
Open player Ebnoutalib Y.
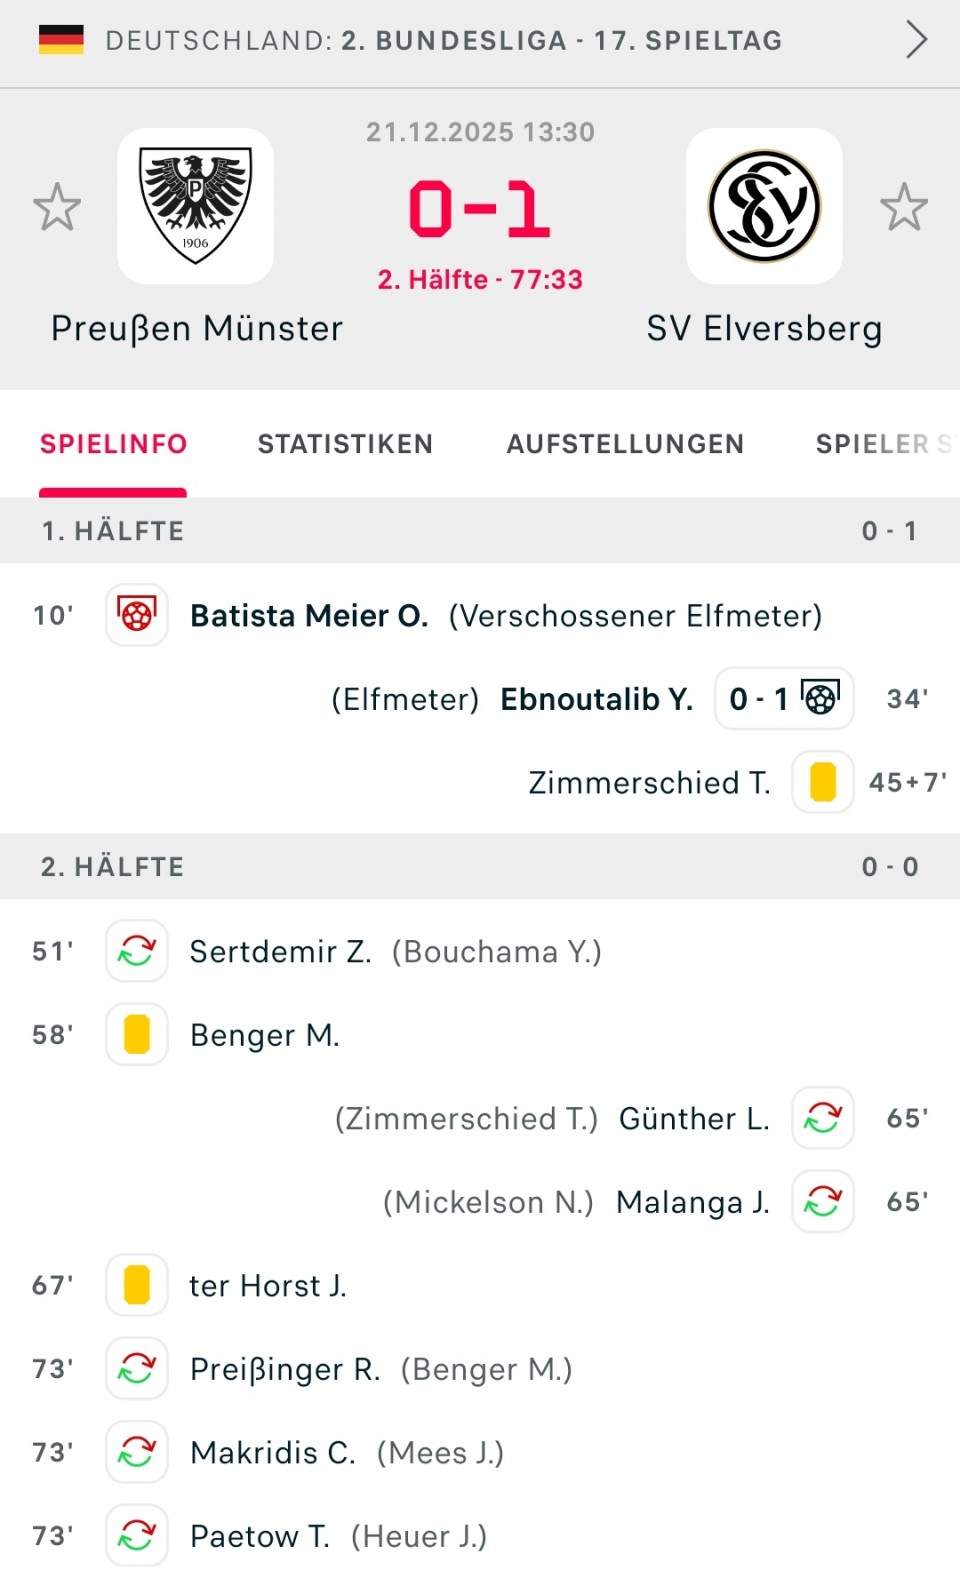(596, 699)
